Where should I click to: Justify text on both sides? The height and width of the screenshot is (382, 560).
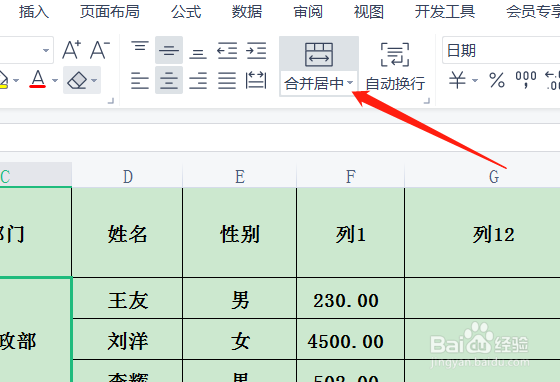(x=227, y=80)
